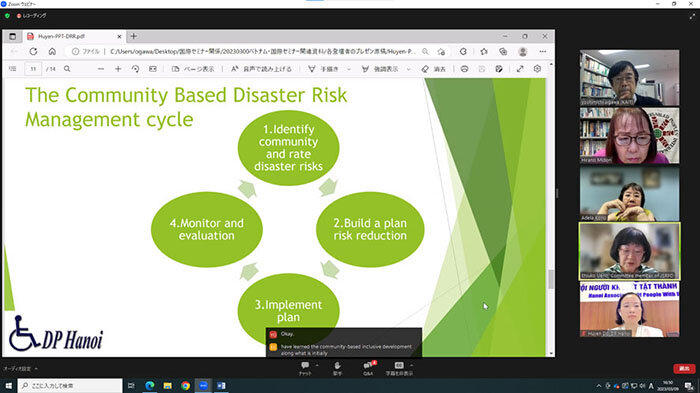Expand draw tool options dropdown
The width and height of the screenshot is (700, 393).
click(x=349, y=69)
